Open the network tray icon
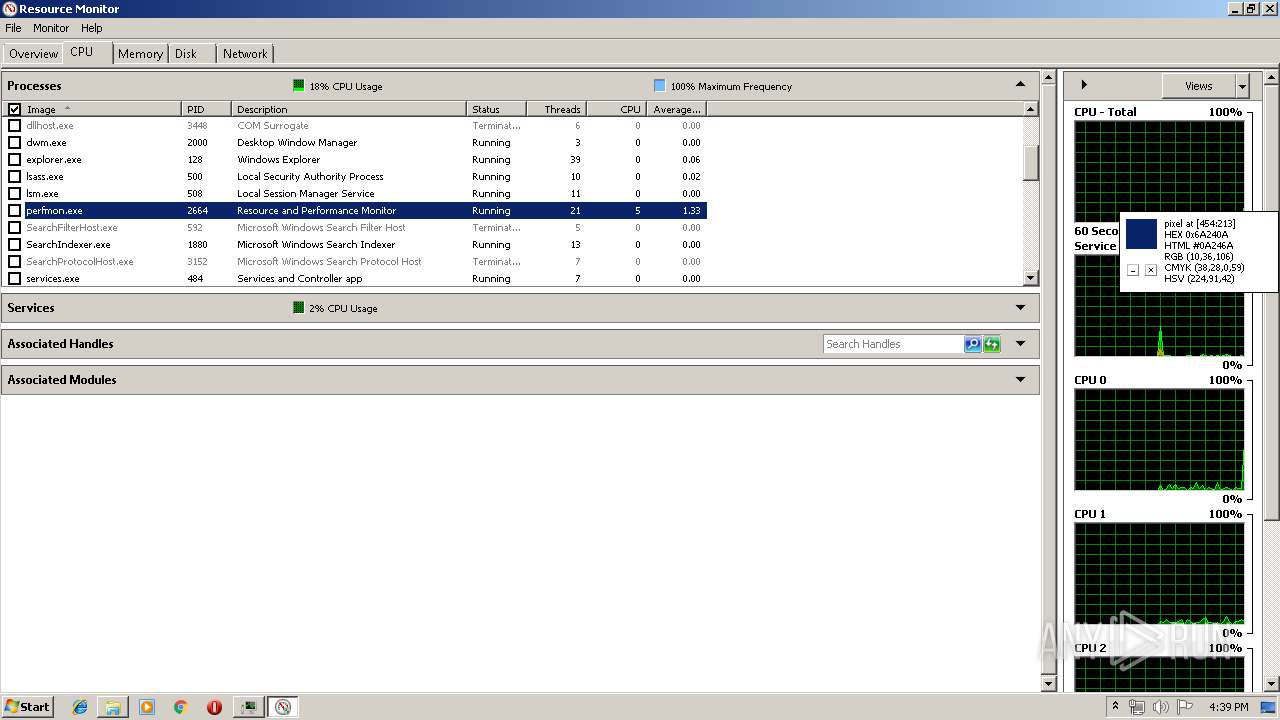Image resolution: width=1280 pixels, height=720 pixels. [x=1137, y=707]
